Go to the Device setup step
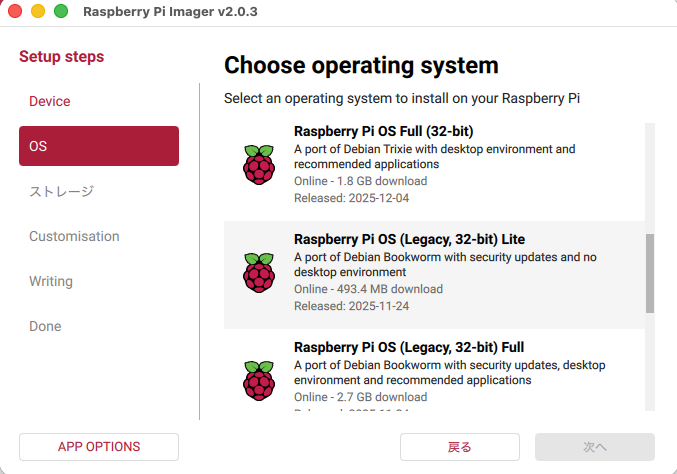This screenshot has height=474, width=677. 50,101
